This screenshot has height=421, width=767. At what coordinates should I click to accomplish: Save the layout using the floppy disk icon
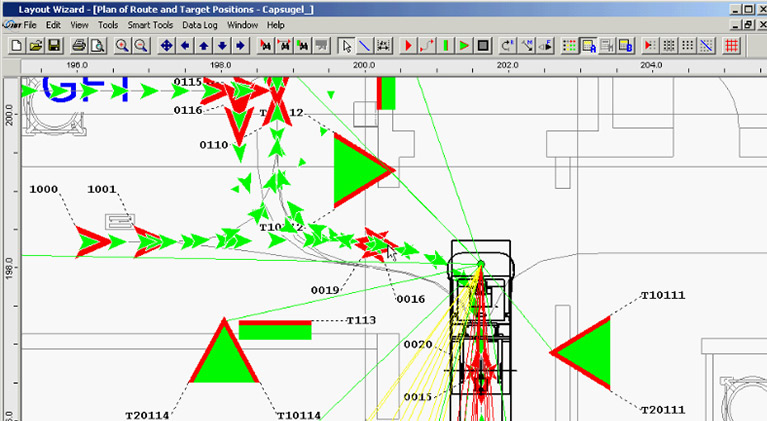click(53, 45)
